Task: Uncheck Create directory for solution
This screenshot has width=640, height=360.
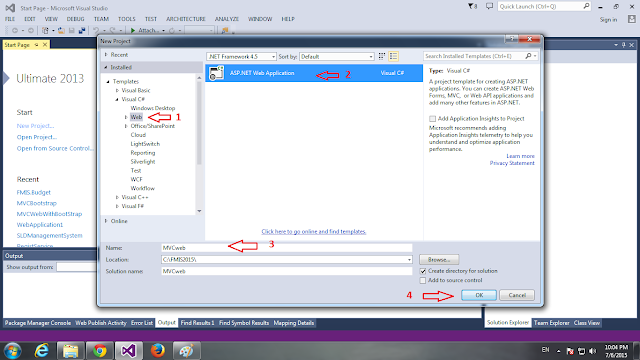Action: point(423,271)
